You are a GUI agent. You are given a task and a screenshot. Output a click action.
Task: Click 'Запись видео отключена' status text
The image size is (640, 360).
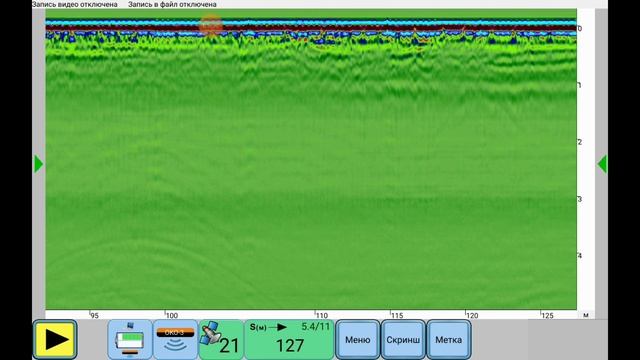75,4
